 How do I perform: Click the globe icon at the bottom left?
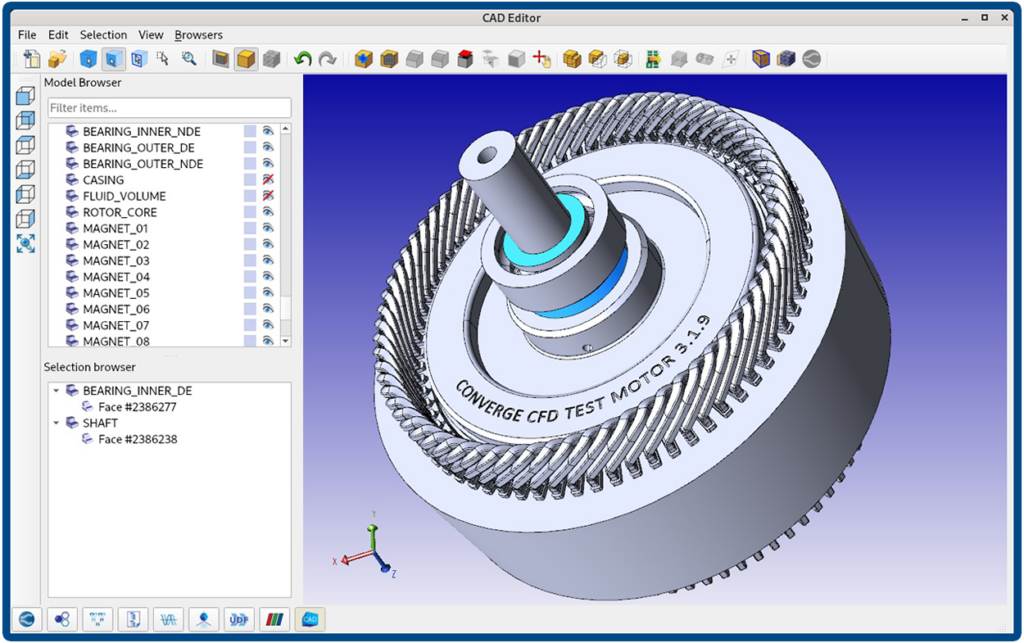click(26, 619)
